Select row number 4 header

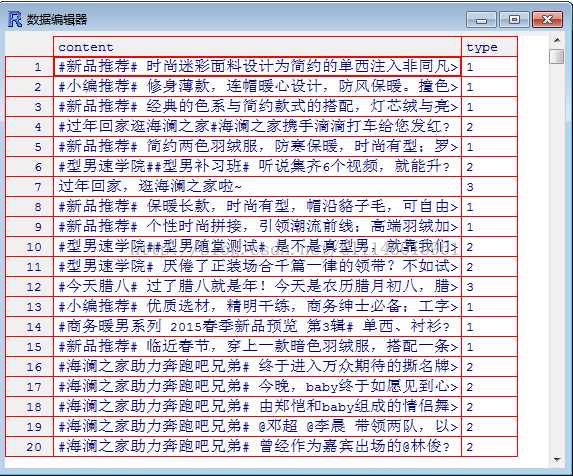[30, 127]
